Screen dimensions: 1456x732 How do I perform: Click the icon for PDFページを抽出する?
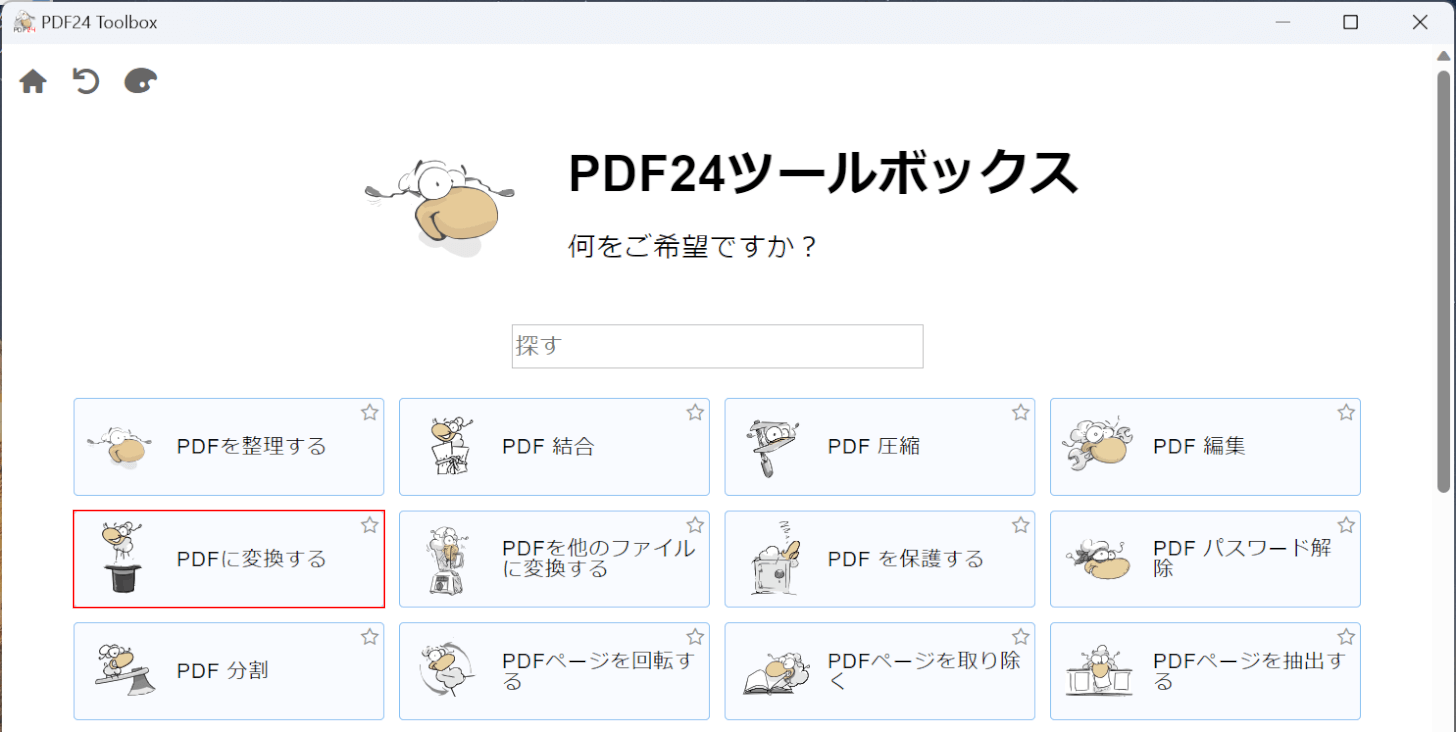pos(1098,671)
